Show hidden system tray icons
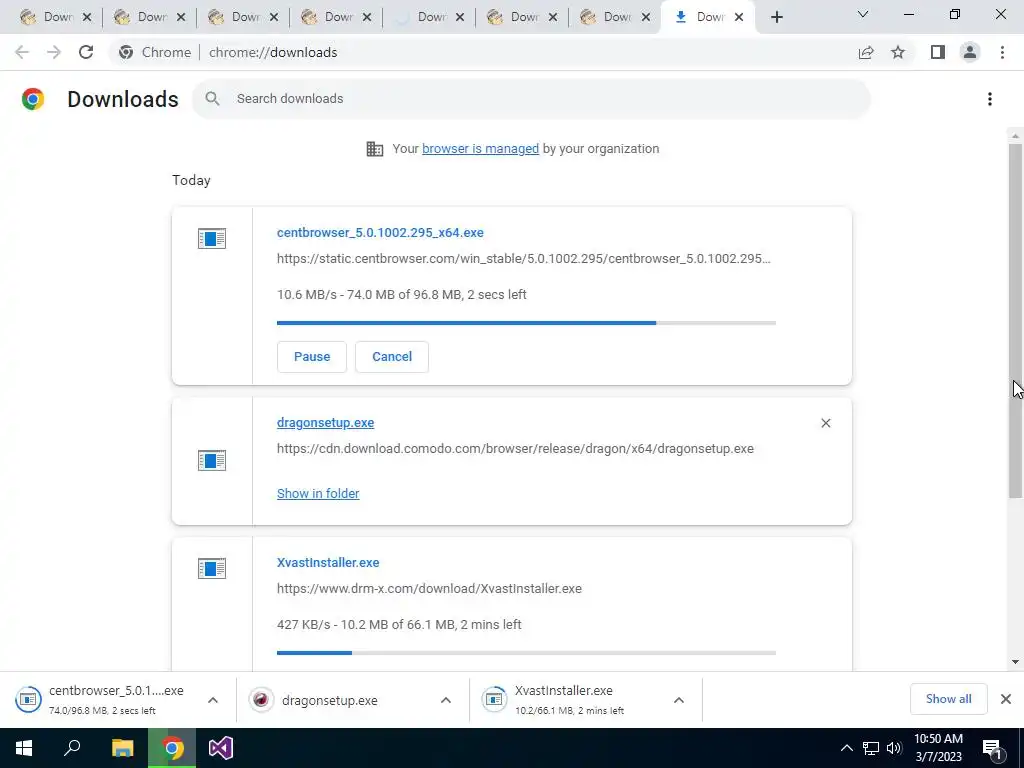The image size is (1024, 768). [846, 748]
